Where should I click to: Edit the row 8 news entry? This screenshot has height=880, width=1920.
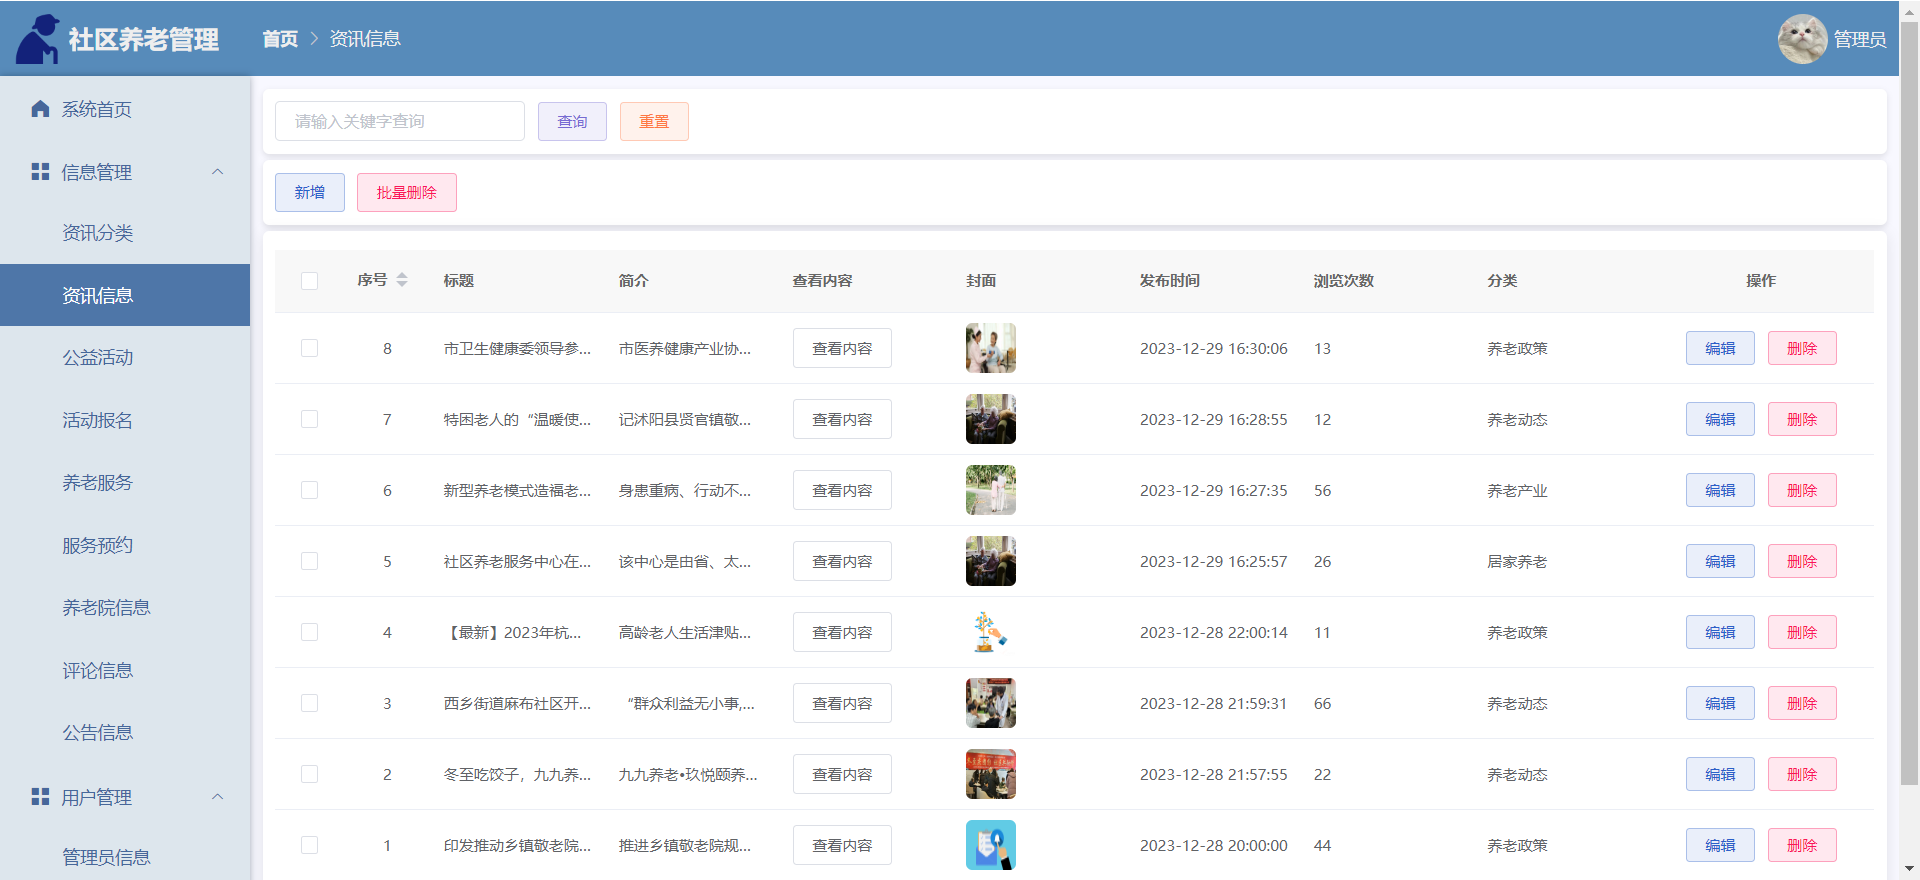tap(1720, 348)
